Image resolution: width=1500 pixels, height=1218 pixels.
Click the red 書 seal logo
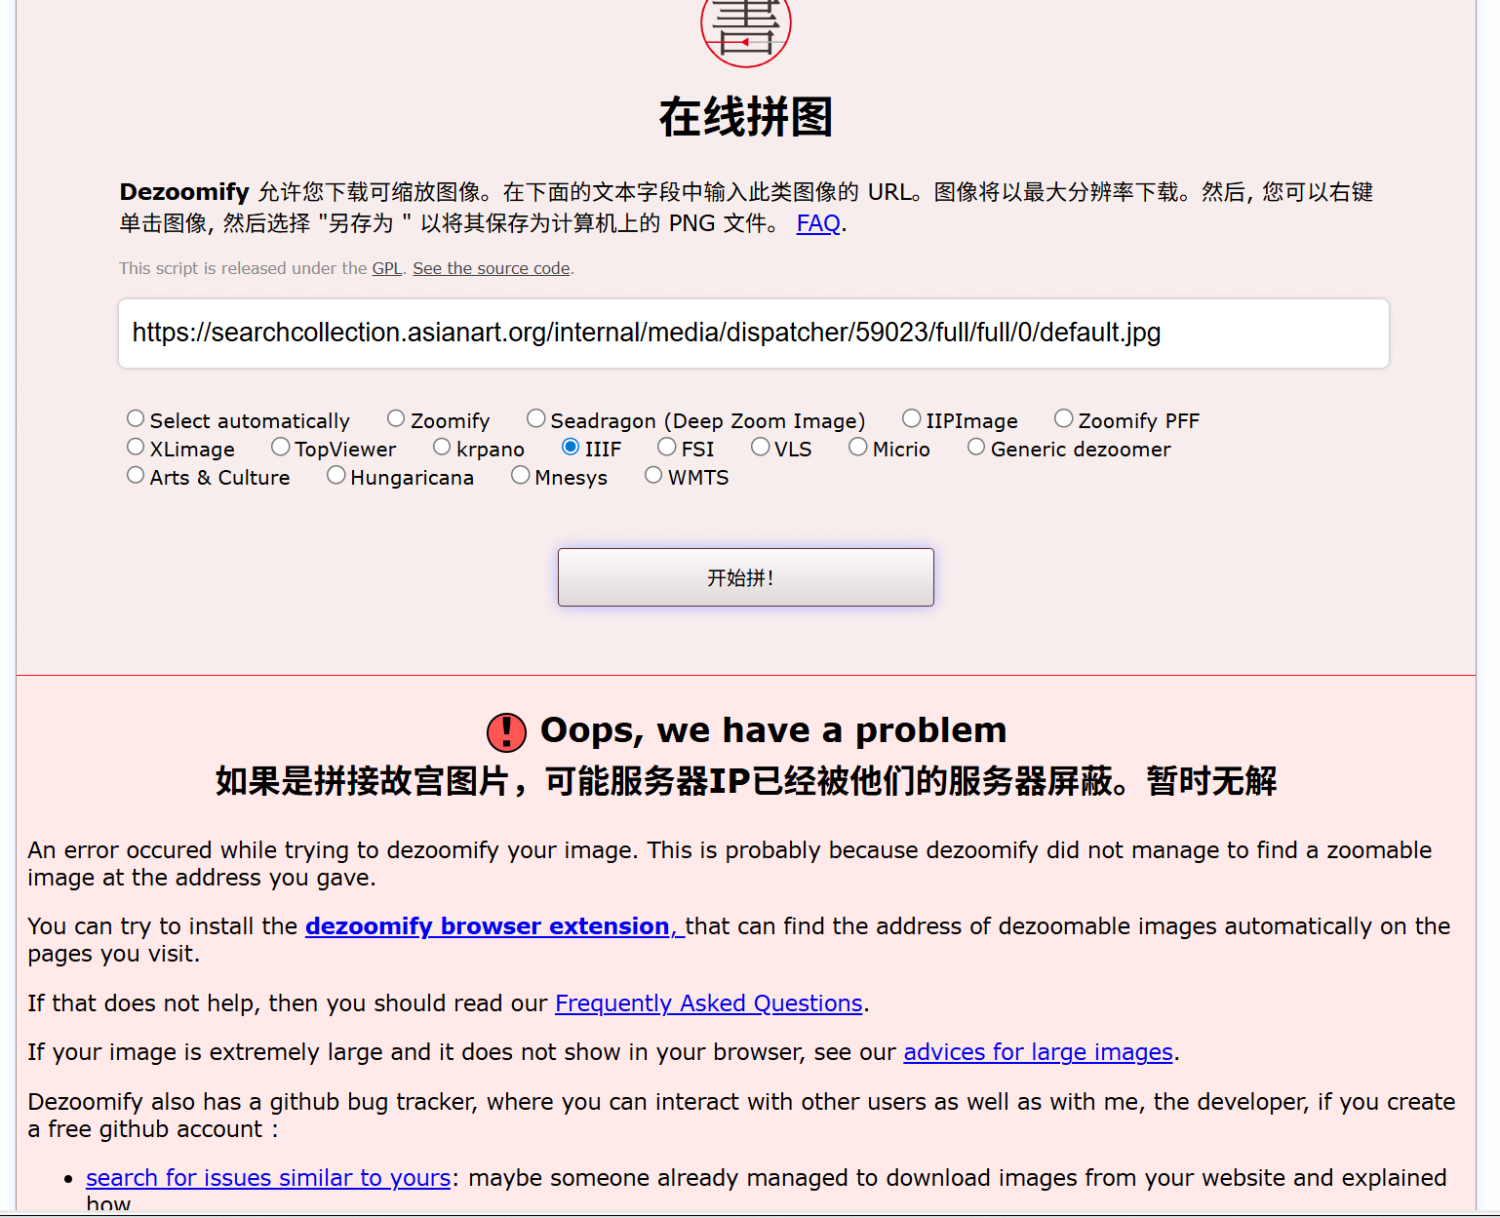(x=745, y=28)
